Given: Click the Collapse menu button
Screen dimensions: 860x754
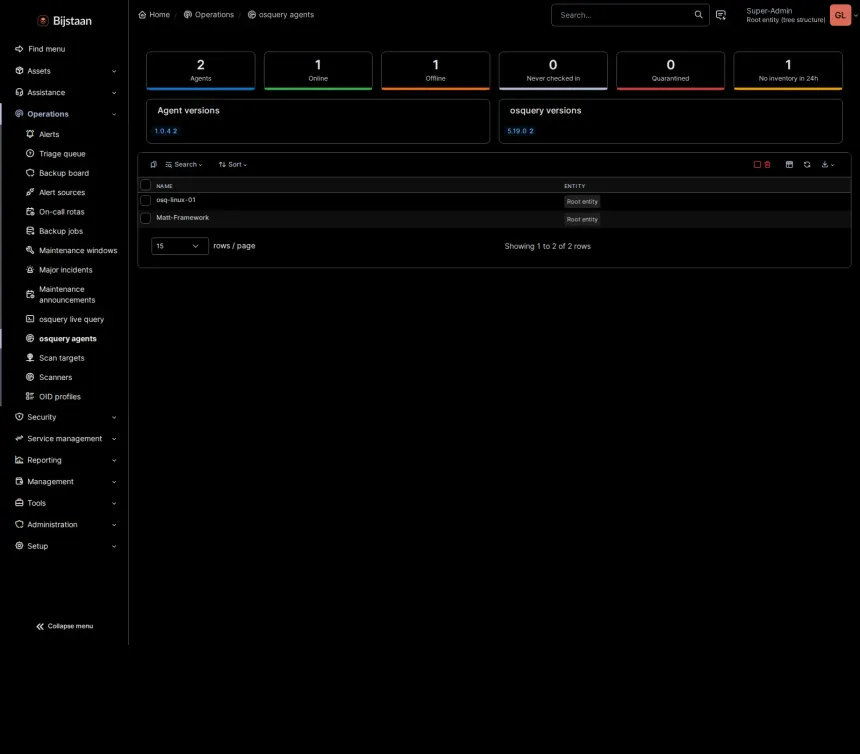Looking at the screenshot, I should tap(65, 626).
